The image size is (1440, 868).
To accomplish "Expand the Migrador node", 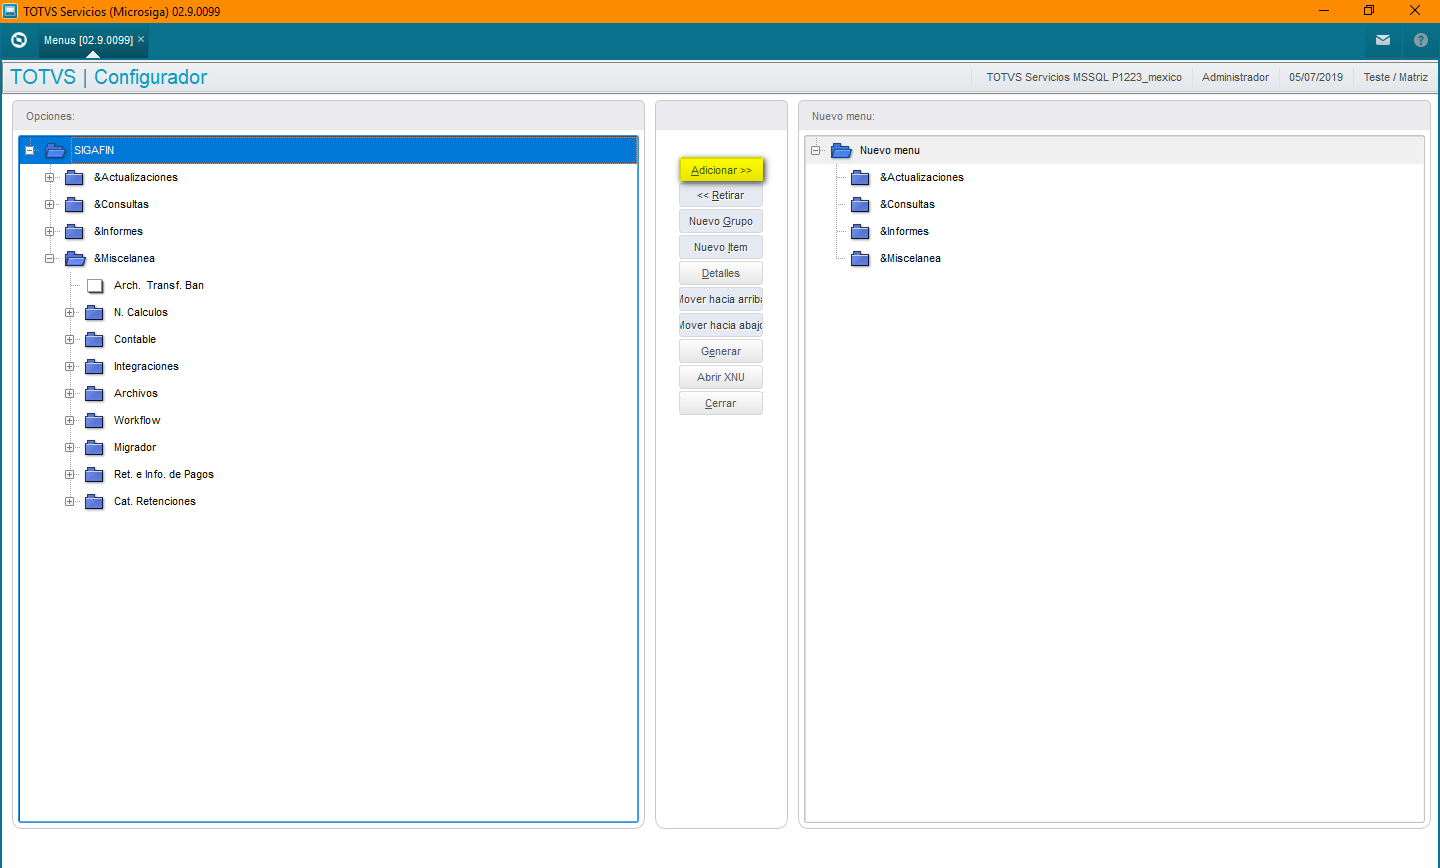I will pos(70,447).
